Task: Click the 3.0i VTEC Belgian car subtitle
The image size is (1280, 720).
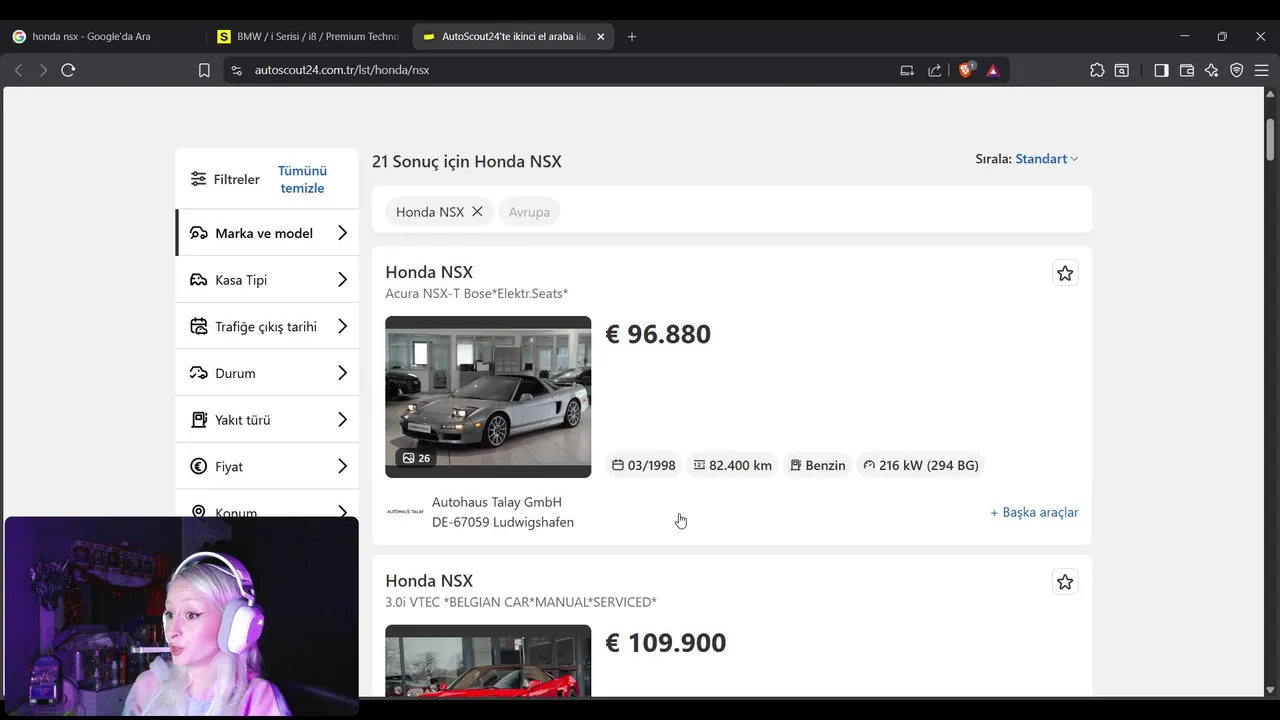Action: coord(521,602)
